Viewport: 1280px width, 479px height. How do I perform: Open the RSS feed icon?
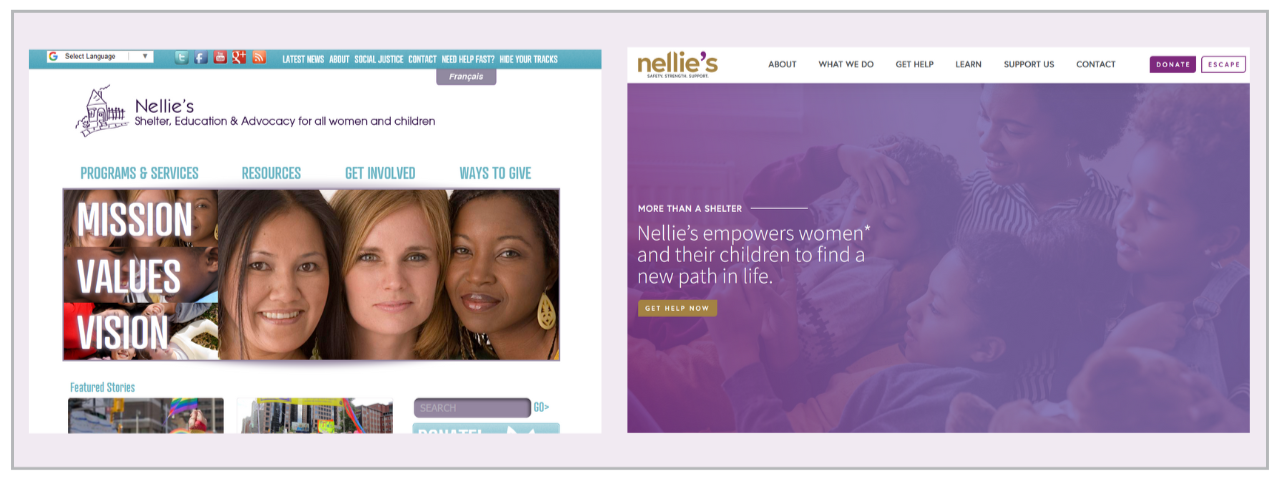(x=258, y=58)
